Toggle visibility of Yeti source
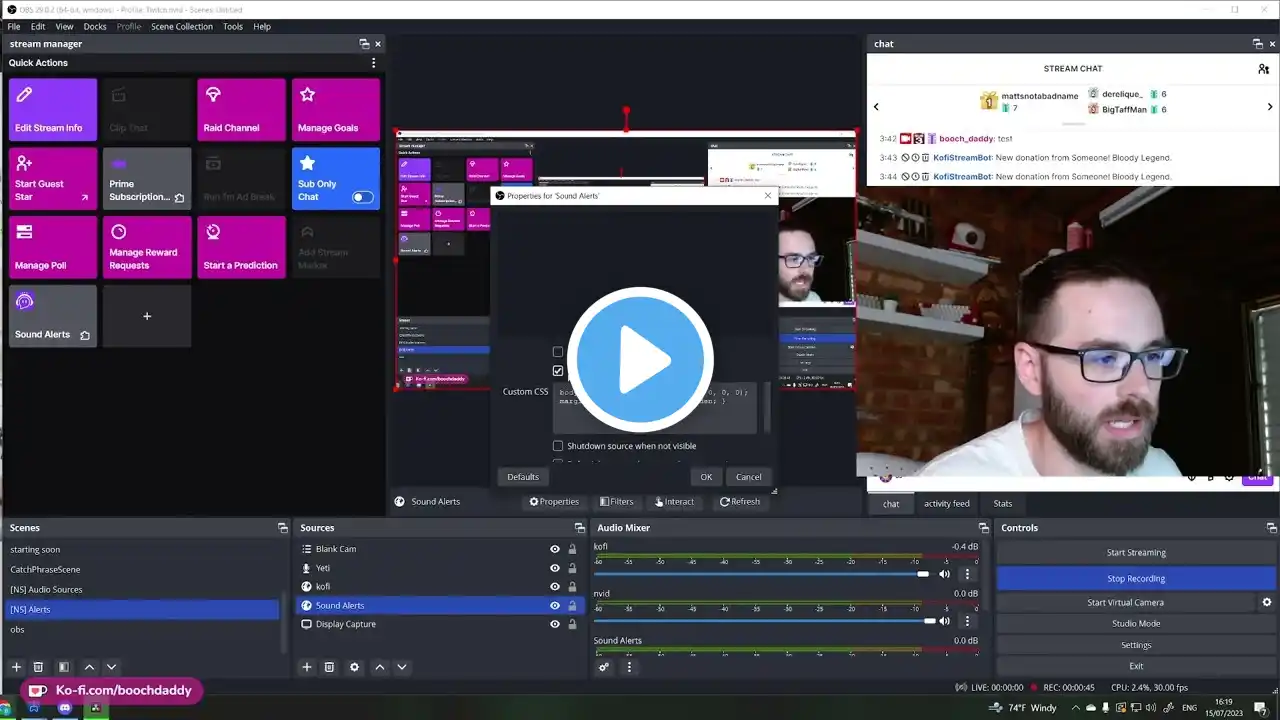 click(555, 568)
